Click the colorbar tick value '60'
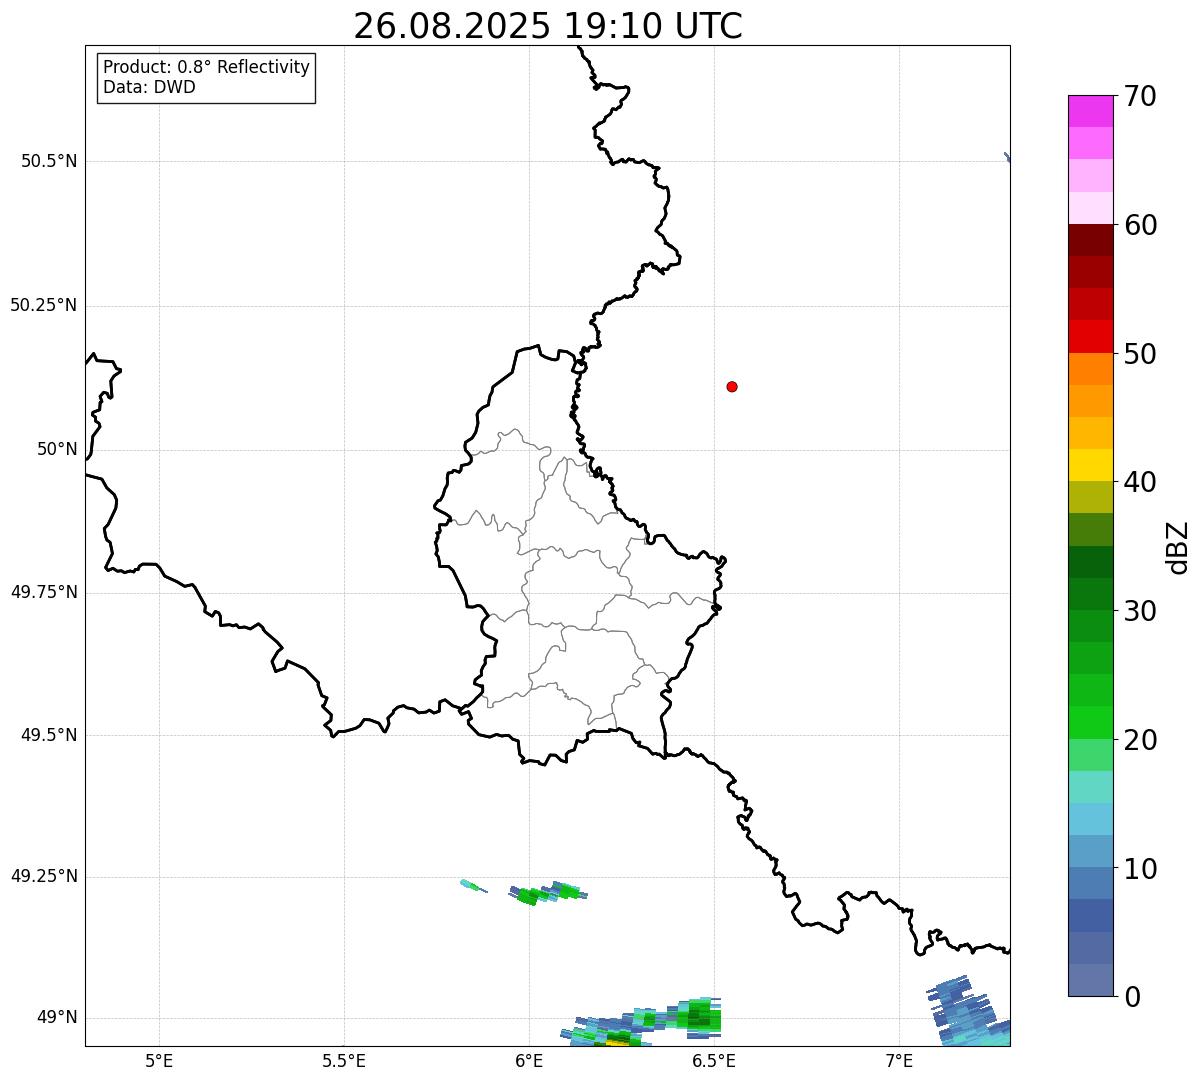 (x=1140, y=225)
